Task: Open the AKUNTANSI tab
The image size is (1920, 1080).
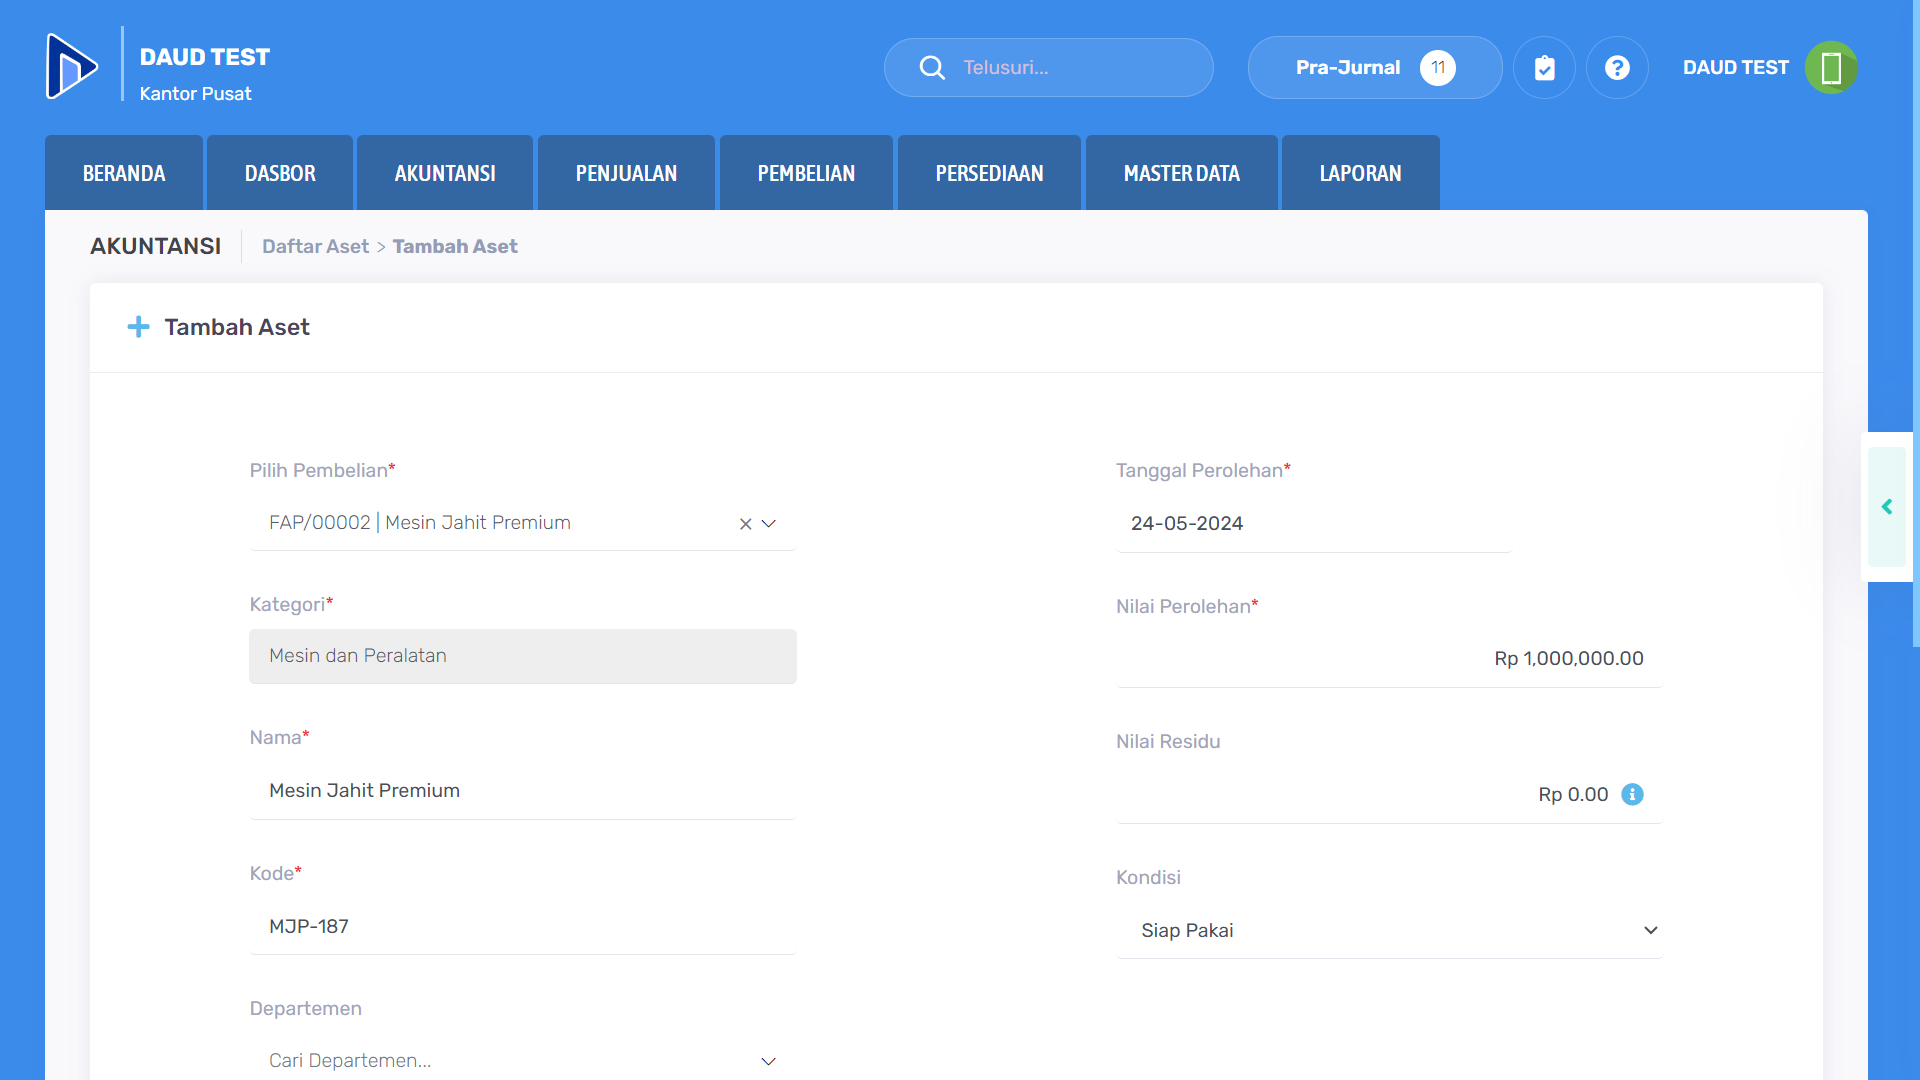Action: [445, 173]
